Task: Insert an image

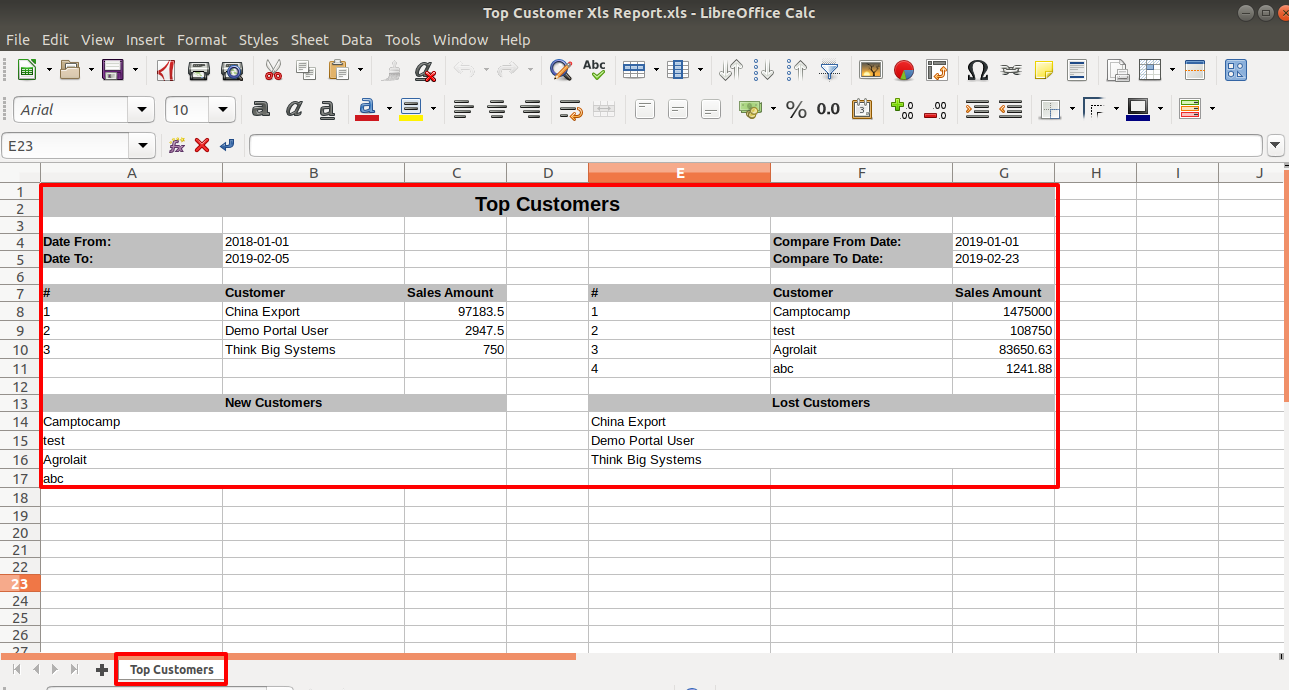Action: click(x=871, y=70)
